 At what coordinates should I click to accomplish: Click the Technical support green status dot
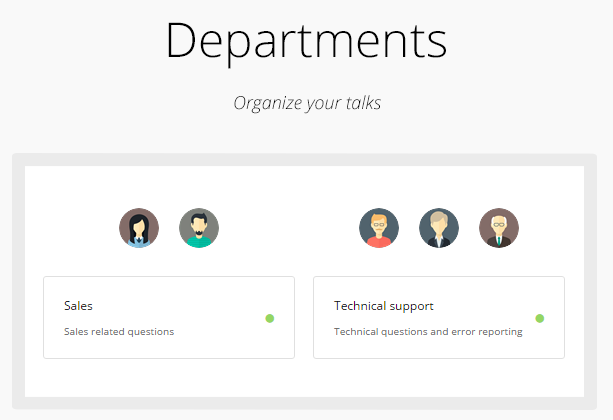coord(540,318)
